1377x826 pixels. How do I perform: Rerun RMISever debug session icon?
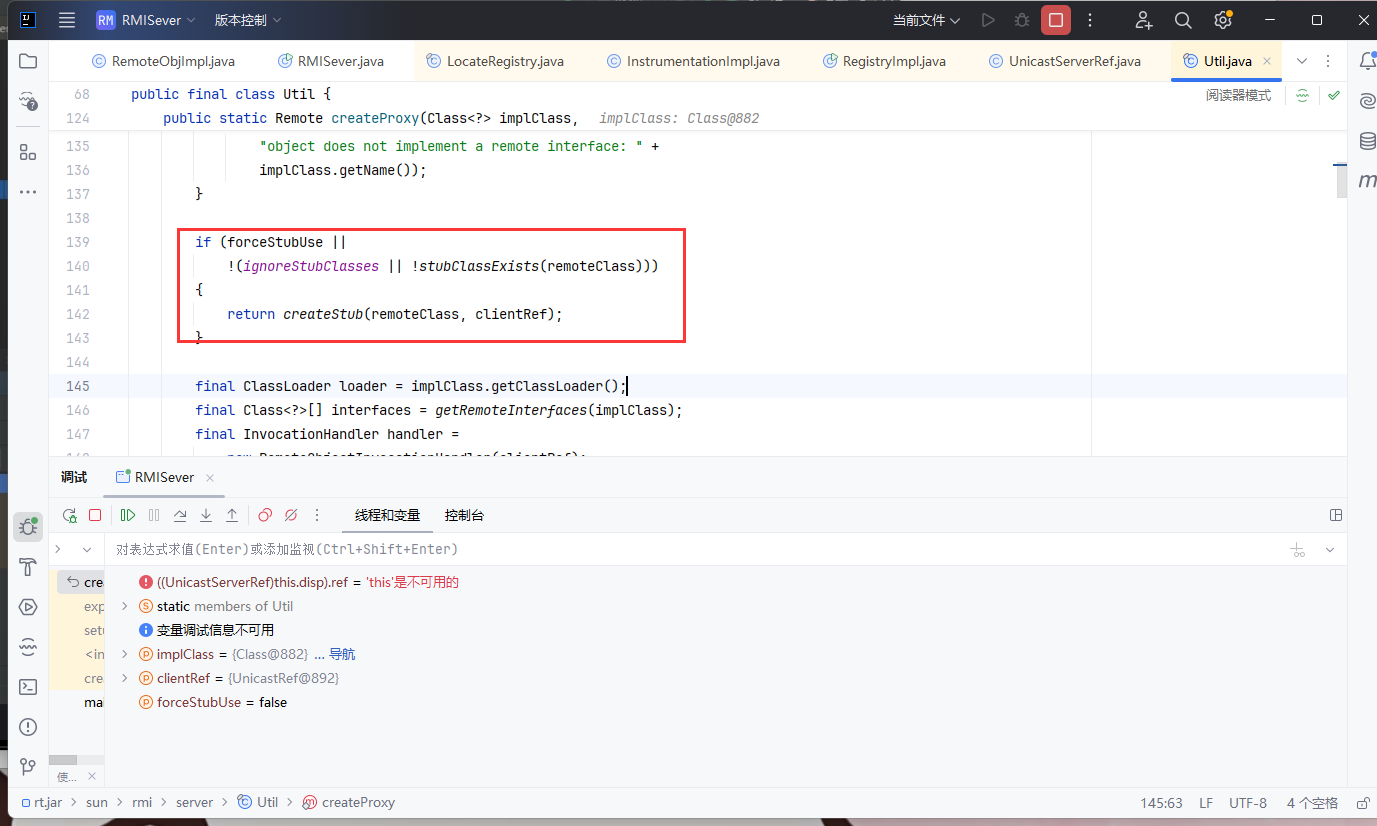(70, 515)
